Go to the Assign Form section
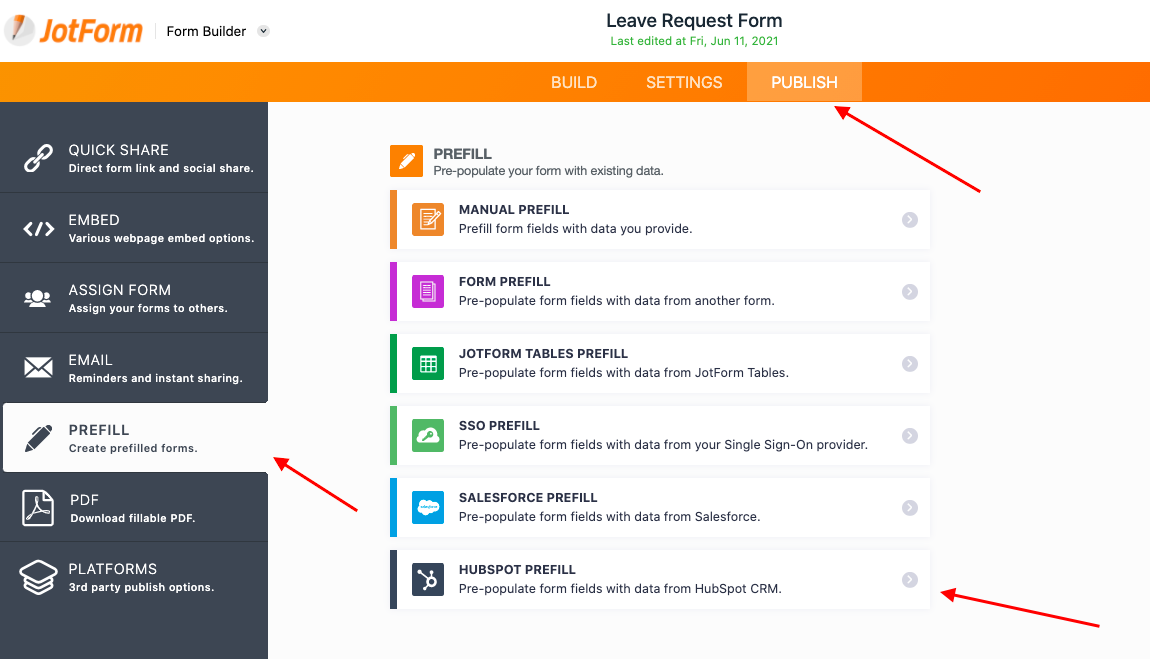Screen dimensions: 1150x659 pos(134,298)
